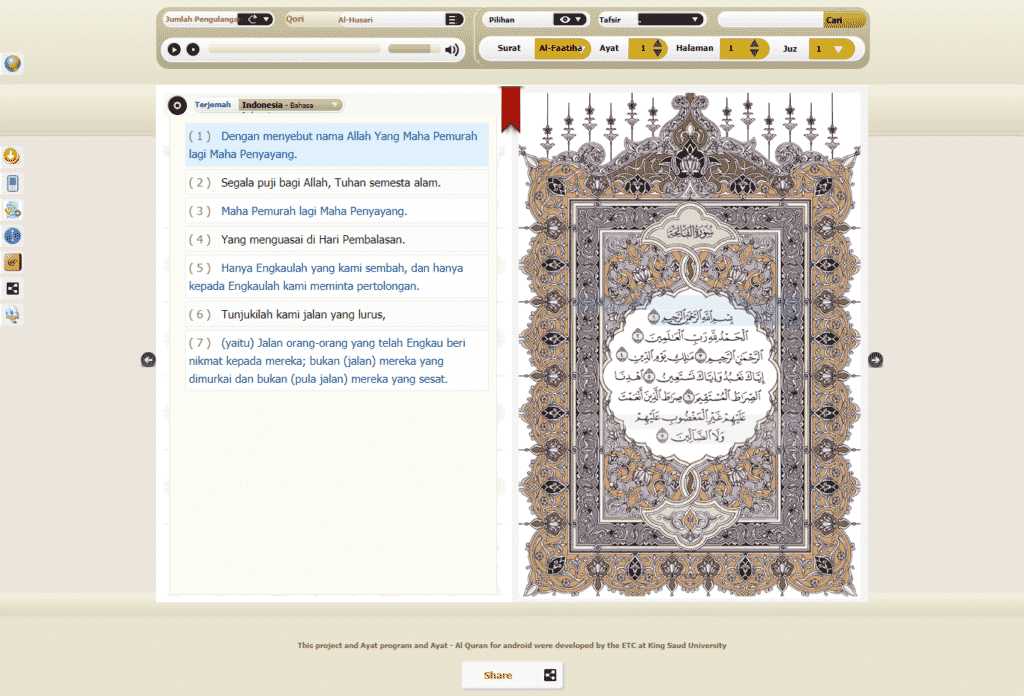Open the mobile phone app icon

pos(12,183)
